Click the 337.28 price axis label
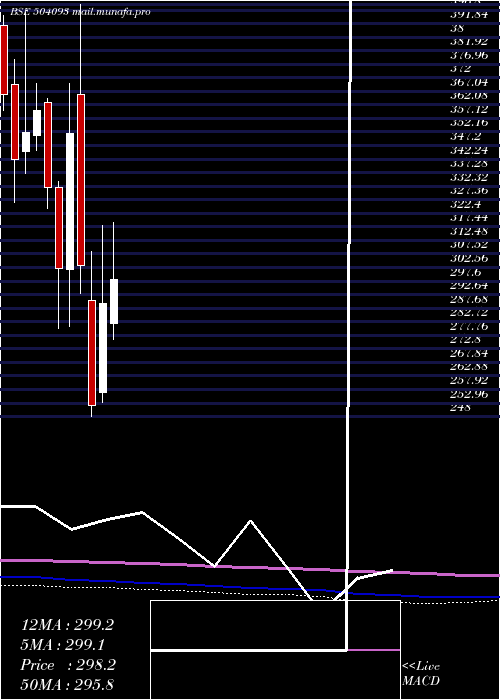The image size is (500, 700). click(469, 163)
